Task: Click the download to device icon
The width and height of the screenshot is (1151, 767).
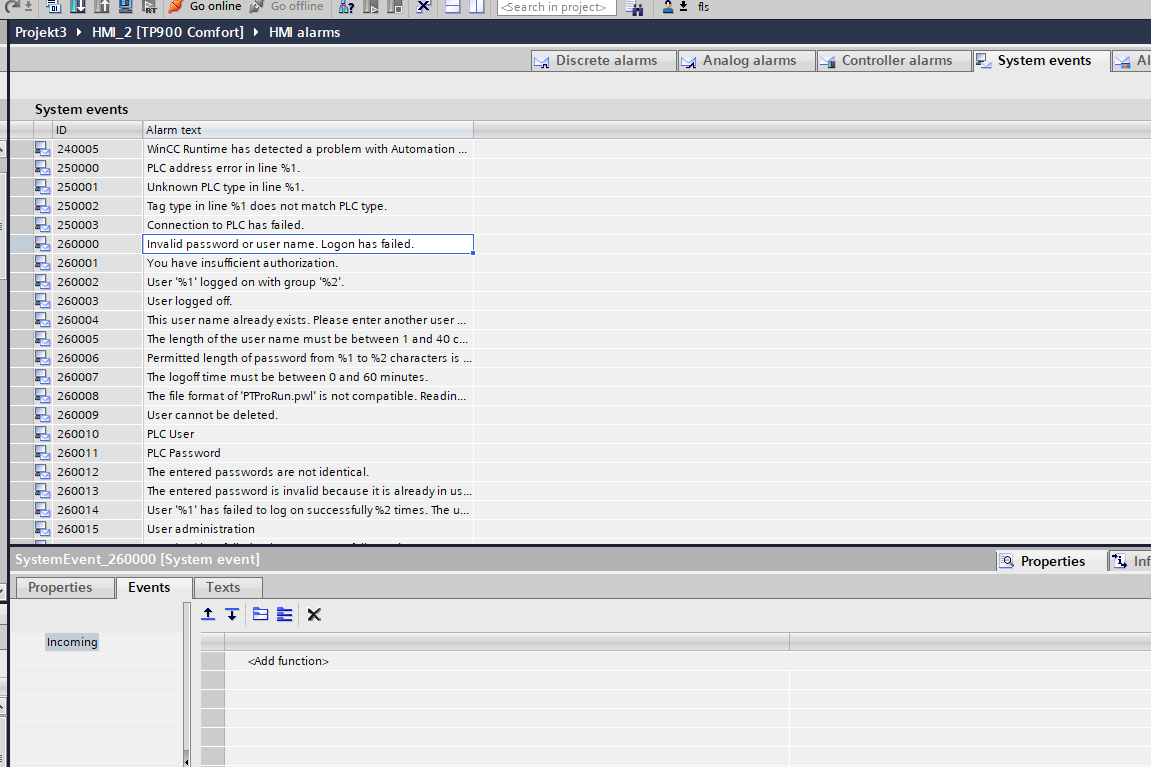Action: click(78, 7)
